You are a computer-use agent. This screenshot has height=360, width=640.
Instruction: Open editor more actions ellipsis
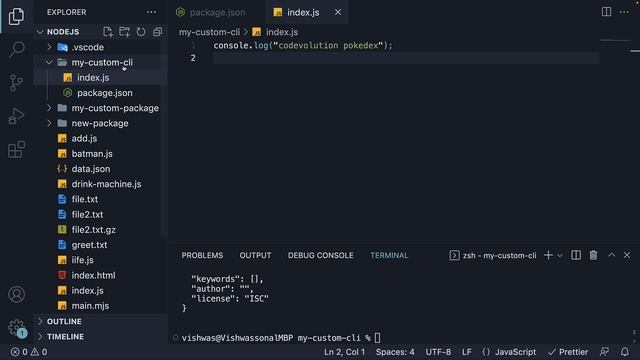(624, 12)
